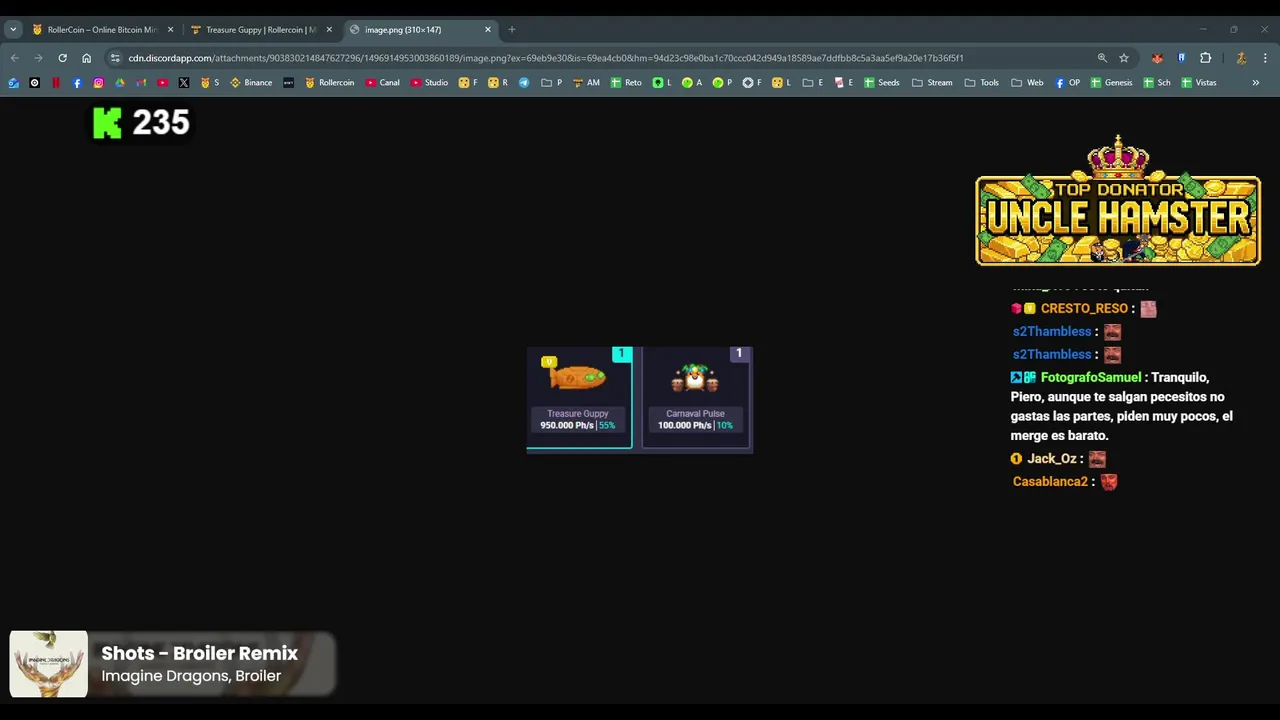
Task: Click the Top Donator Uncle Hamster banner
Action: pyautogui.click(x=1118, y=201)
